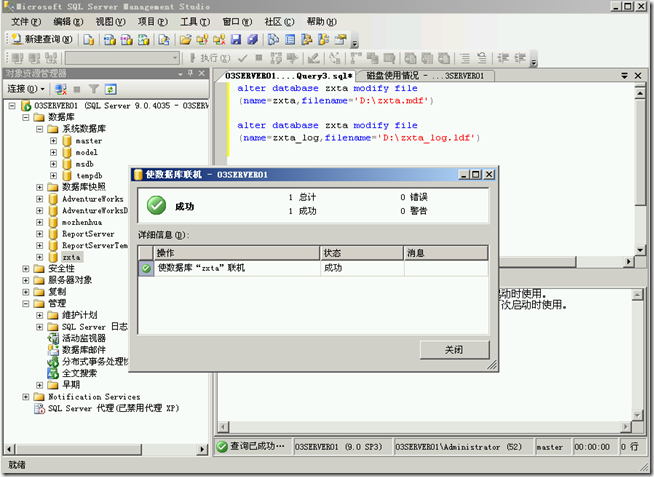Screen dimensions: 654x477
Task: Click the query editor first alter database line
Action: click(x=327, y=88)
